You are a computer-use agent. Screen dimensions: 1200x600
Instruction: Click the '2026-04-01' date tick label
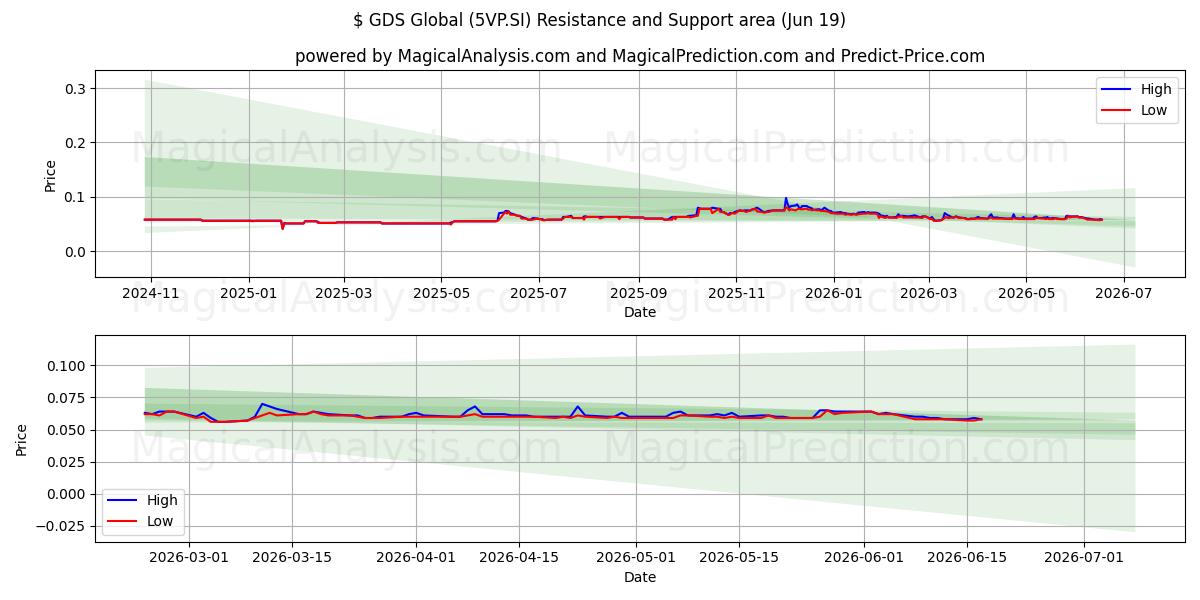click(x=417, y=559)
